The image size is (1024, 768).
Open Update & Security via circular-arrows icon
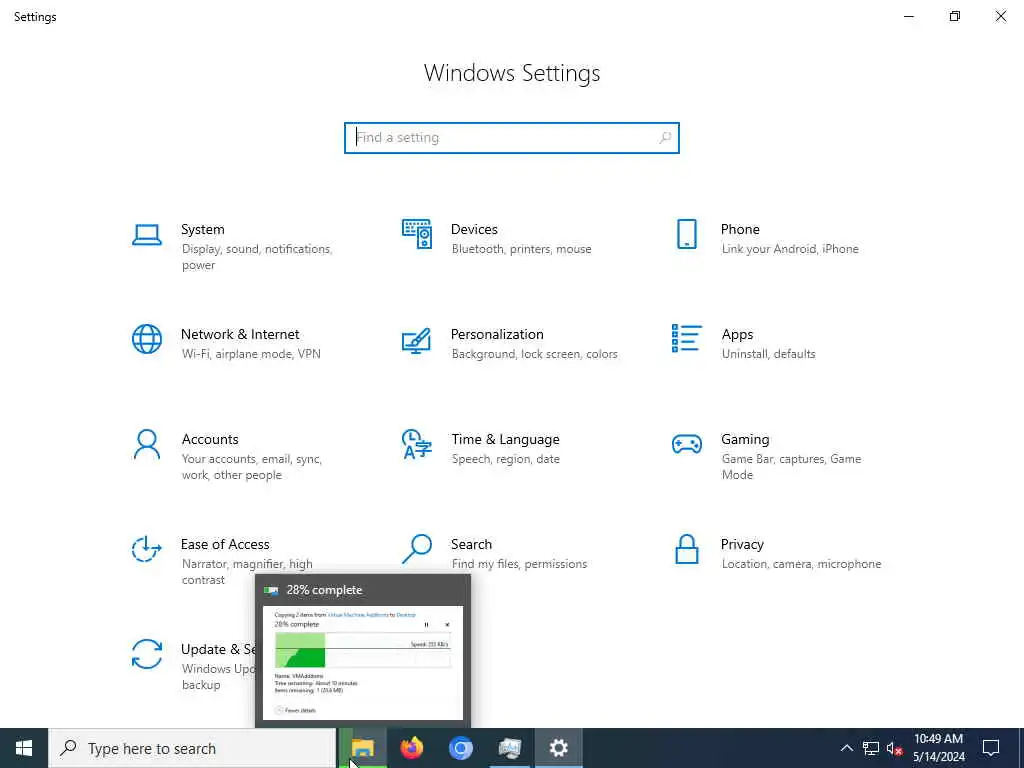(146, 654)
